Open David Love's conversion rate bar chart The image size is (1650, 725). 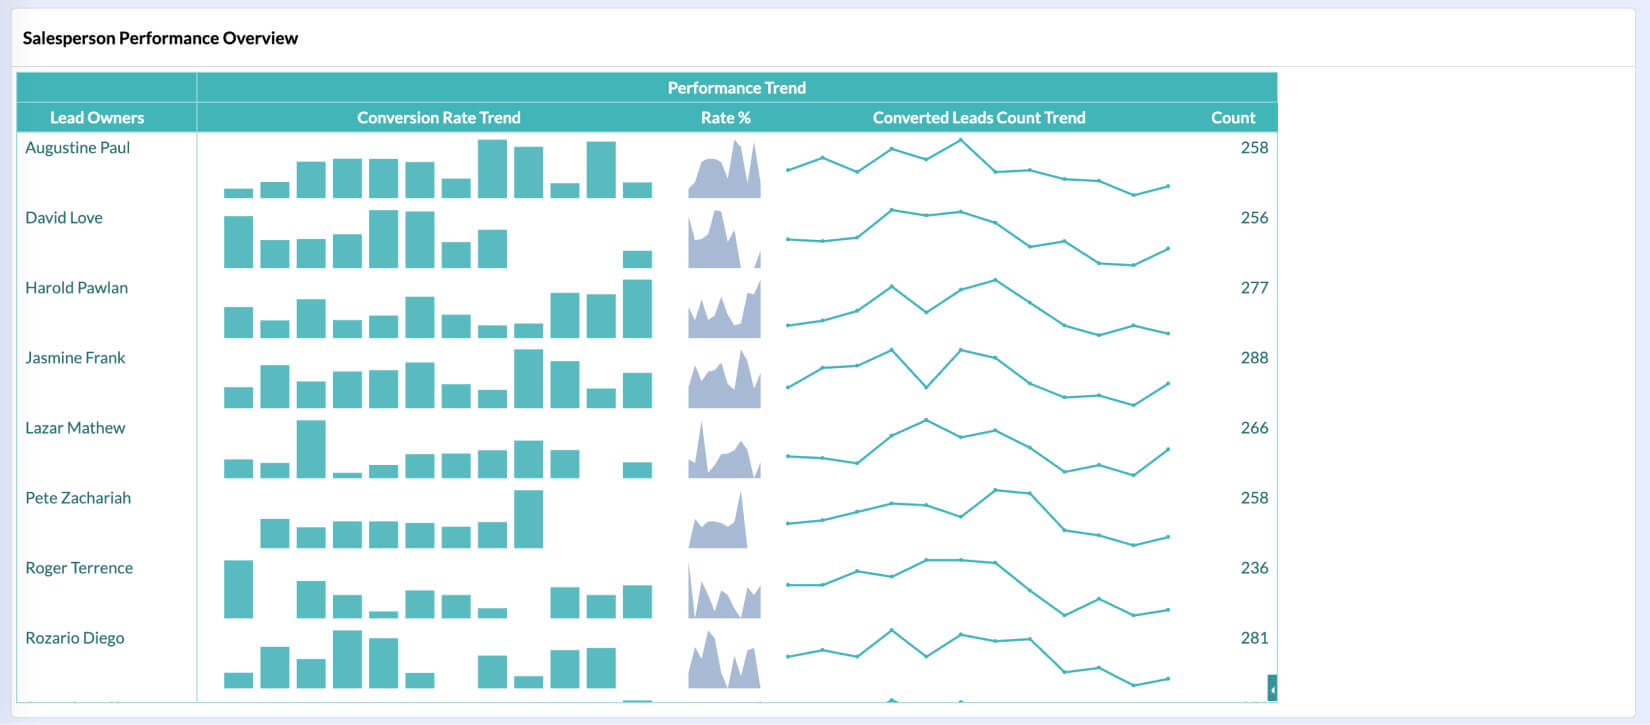pos(438,238)
